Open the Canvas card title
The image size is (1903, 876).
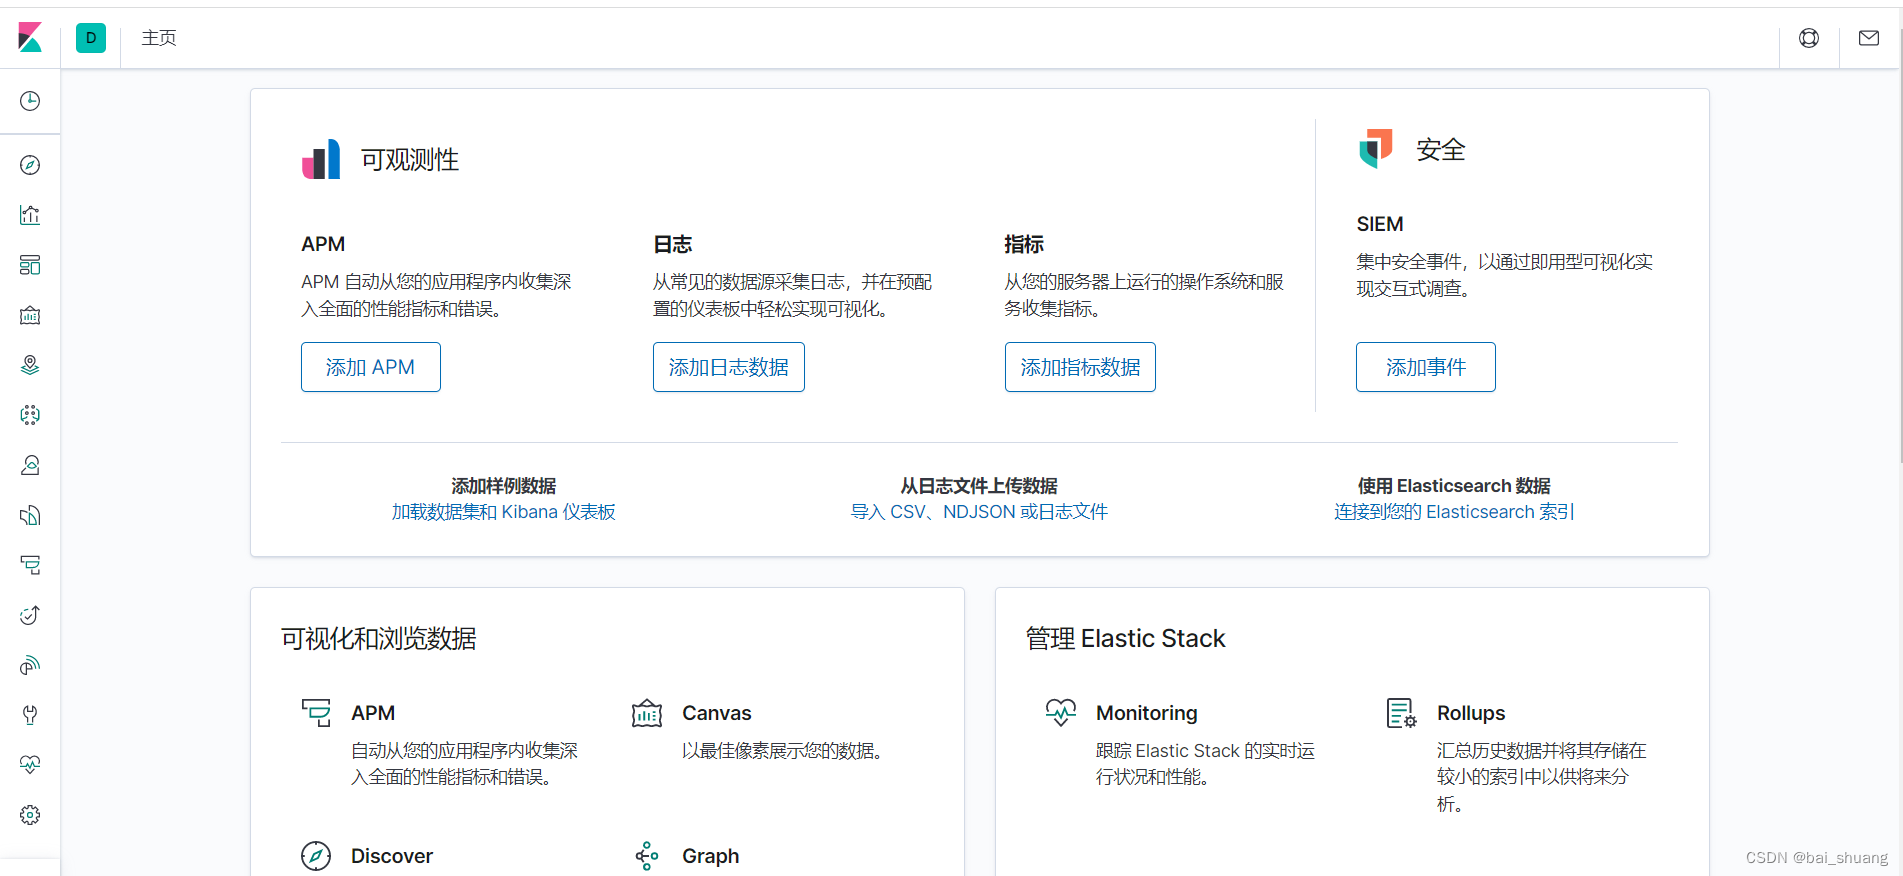click(x=717, y=713)
